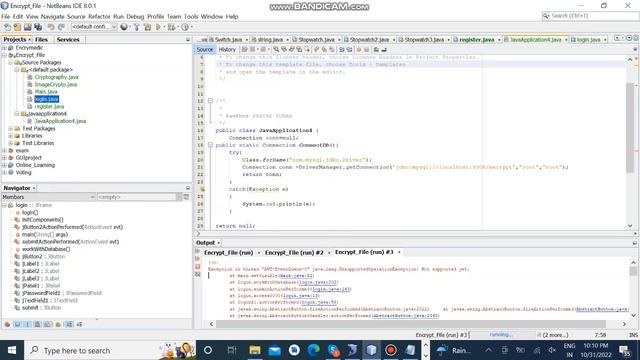The width and height of the screenshot is (640, 360).
Task: Click the Debug Project toolbar icon
Action: [172, 27]
